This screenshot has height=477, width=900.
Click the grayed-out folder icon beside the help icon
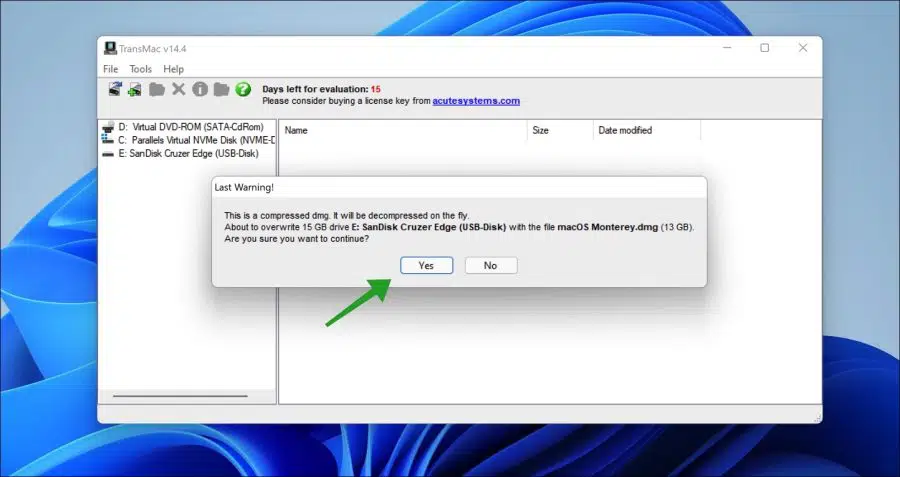pyautogui.click(x=221, y=89)
